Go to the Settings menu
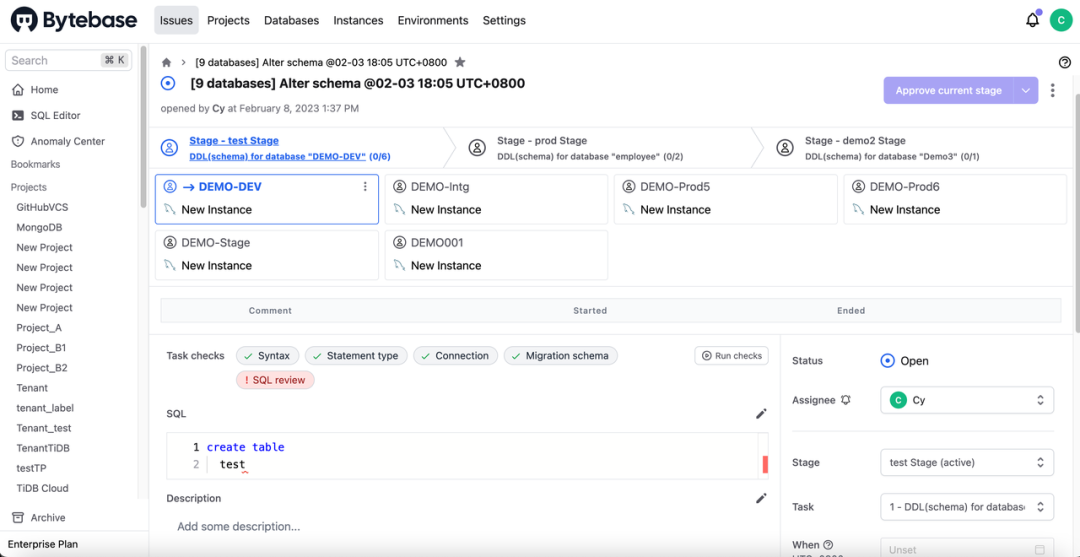The image size is (1080, 557). (503, 20)
